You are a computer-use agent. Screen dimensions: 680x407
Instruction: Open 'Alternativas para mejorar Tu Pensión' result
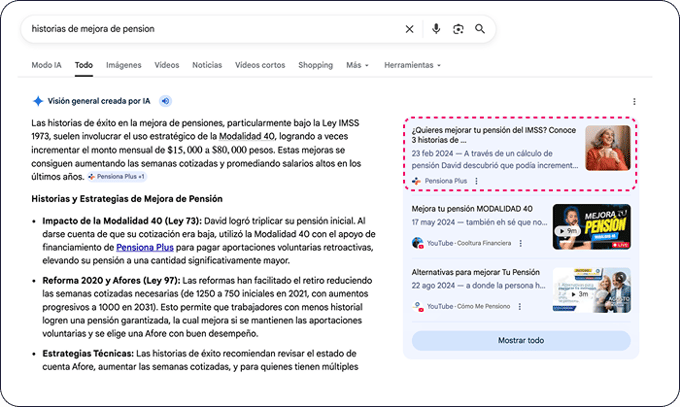[475, 272]
